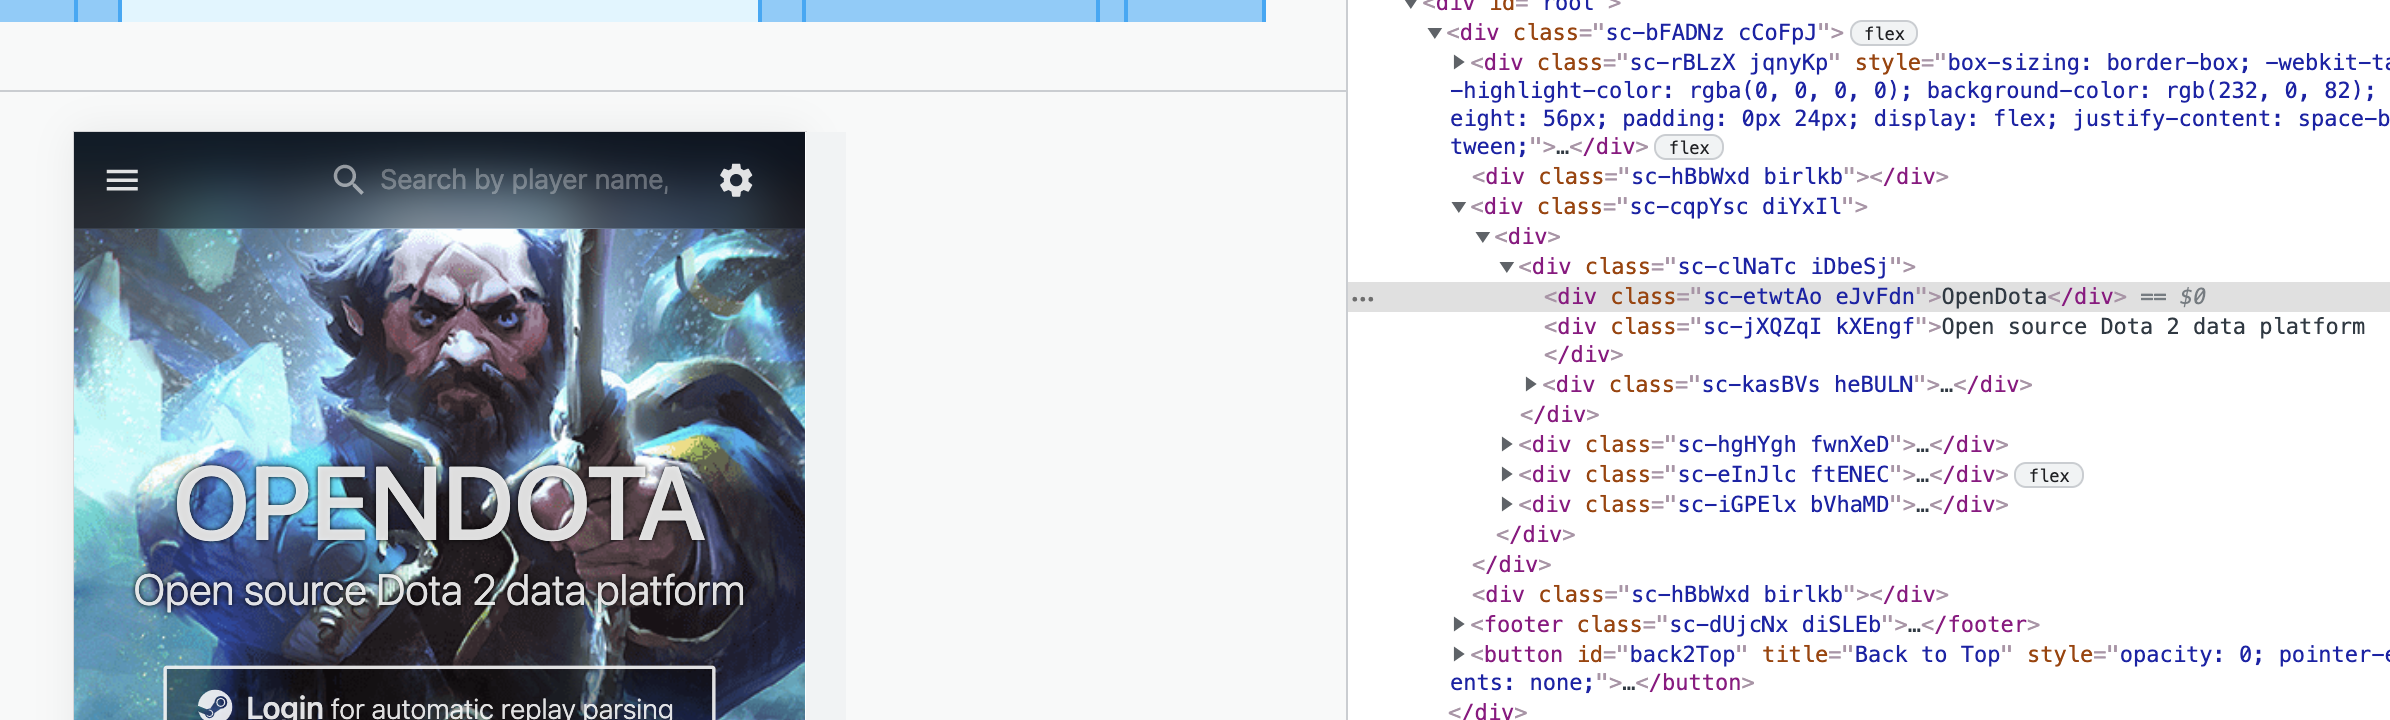Expand the footer sc-dUjcNx diSLEb node
Screen dimensions: 2390x720
point(1459,624)
